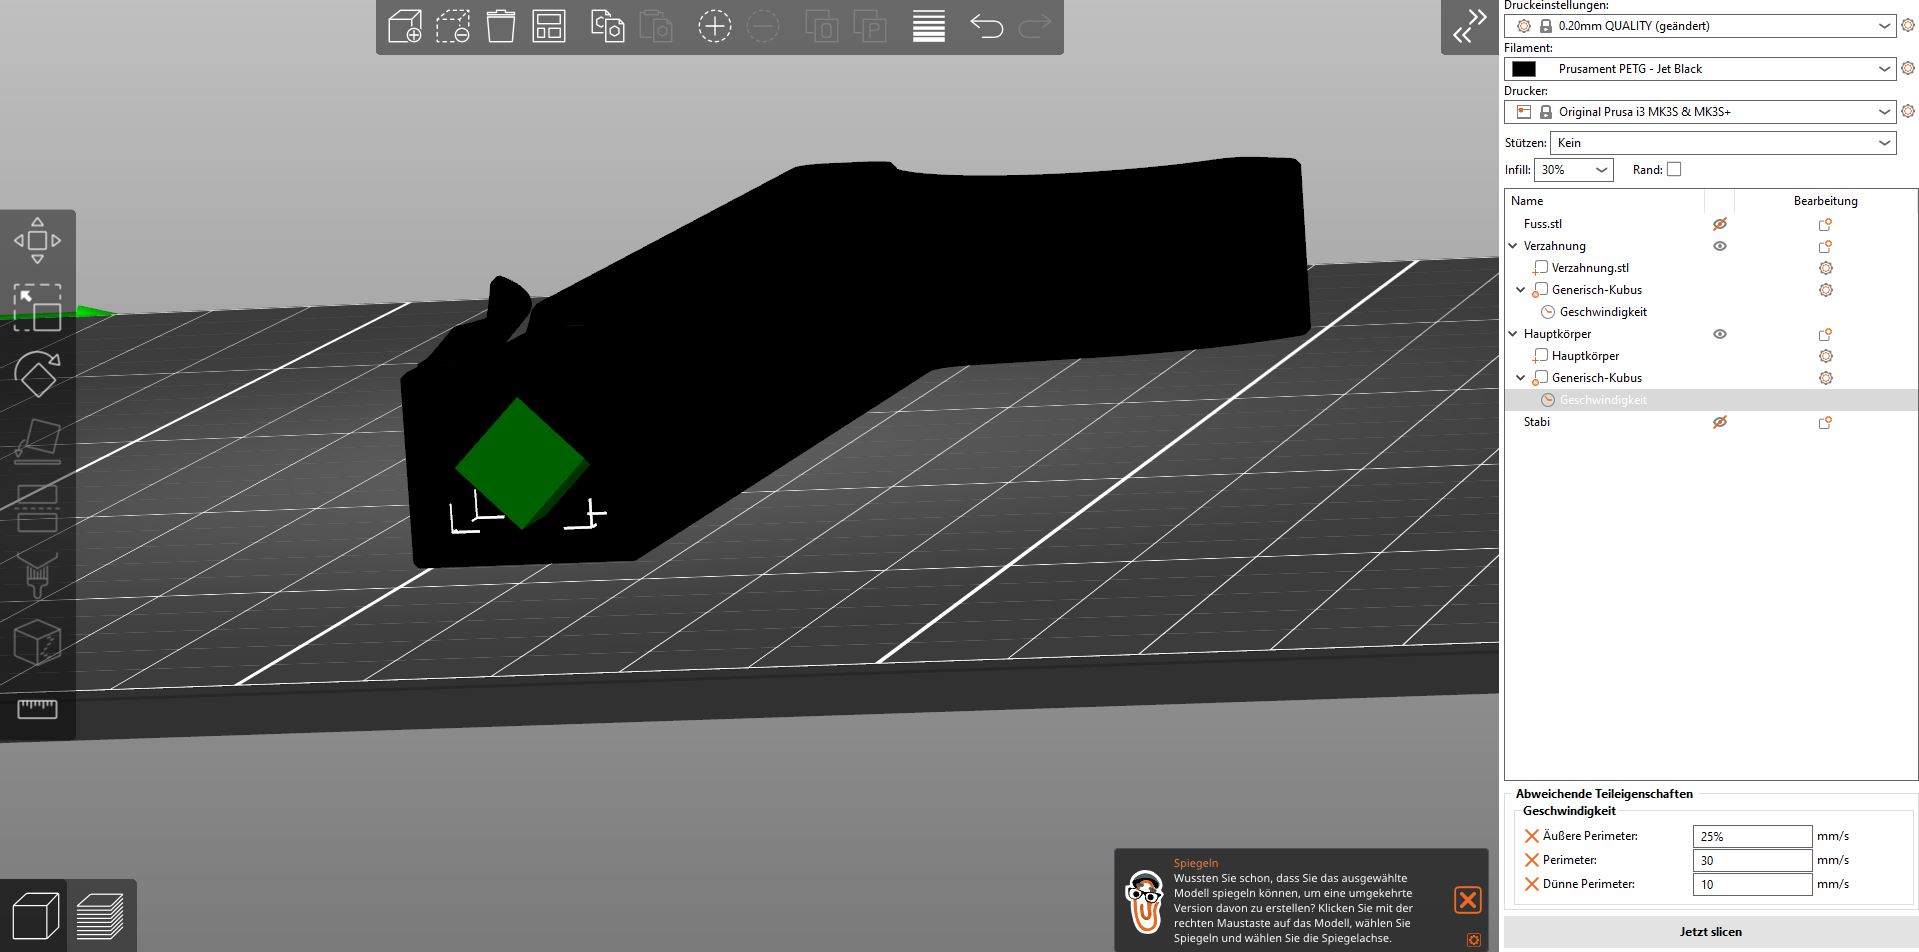Open the Measure ruler tool
1919x952 pixels.
click(37, 709)
